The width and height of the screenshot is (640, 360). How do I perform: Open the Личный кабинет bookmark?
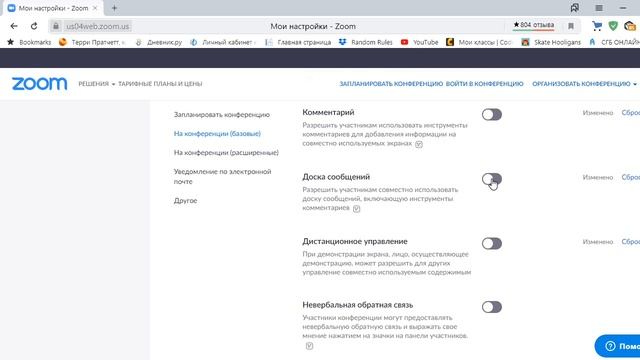(x=223, y=42)
